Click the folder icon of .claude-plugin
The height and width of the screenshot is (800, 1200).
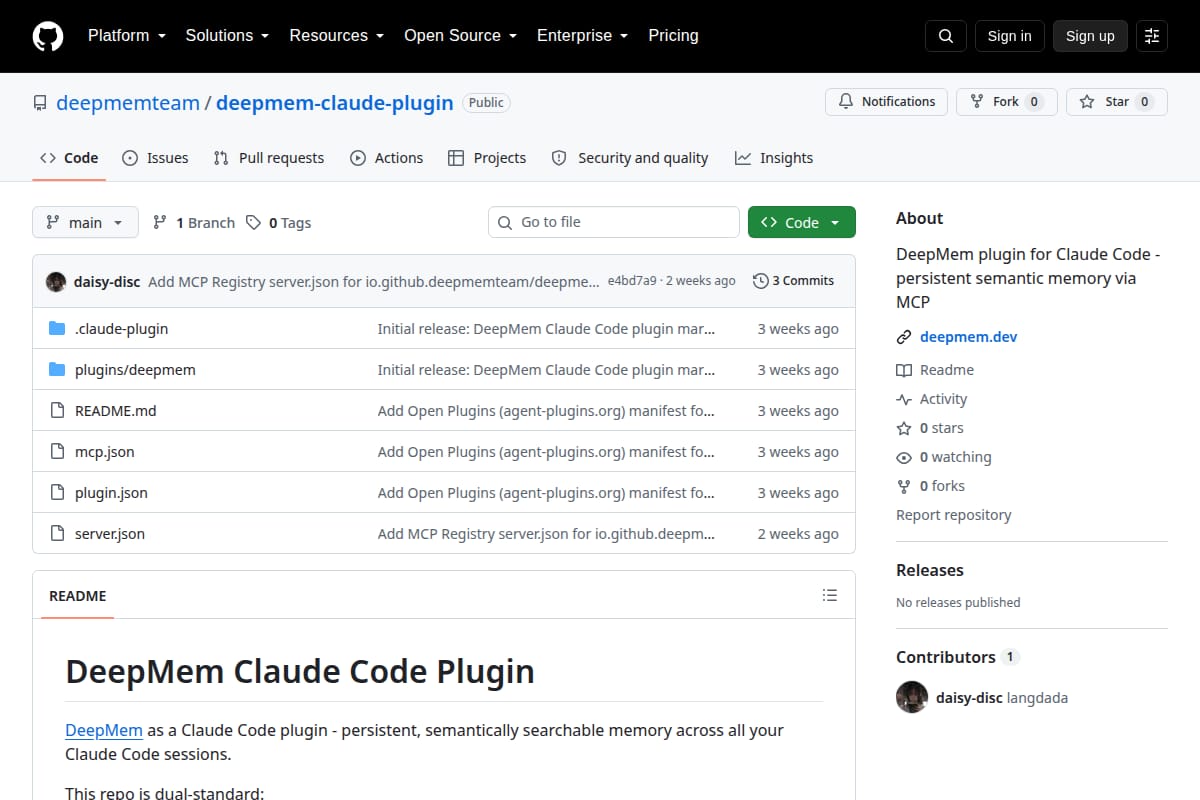click(57, 329)
